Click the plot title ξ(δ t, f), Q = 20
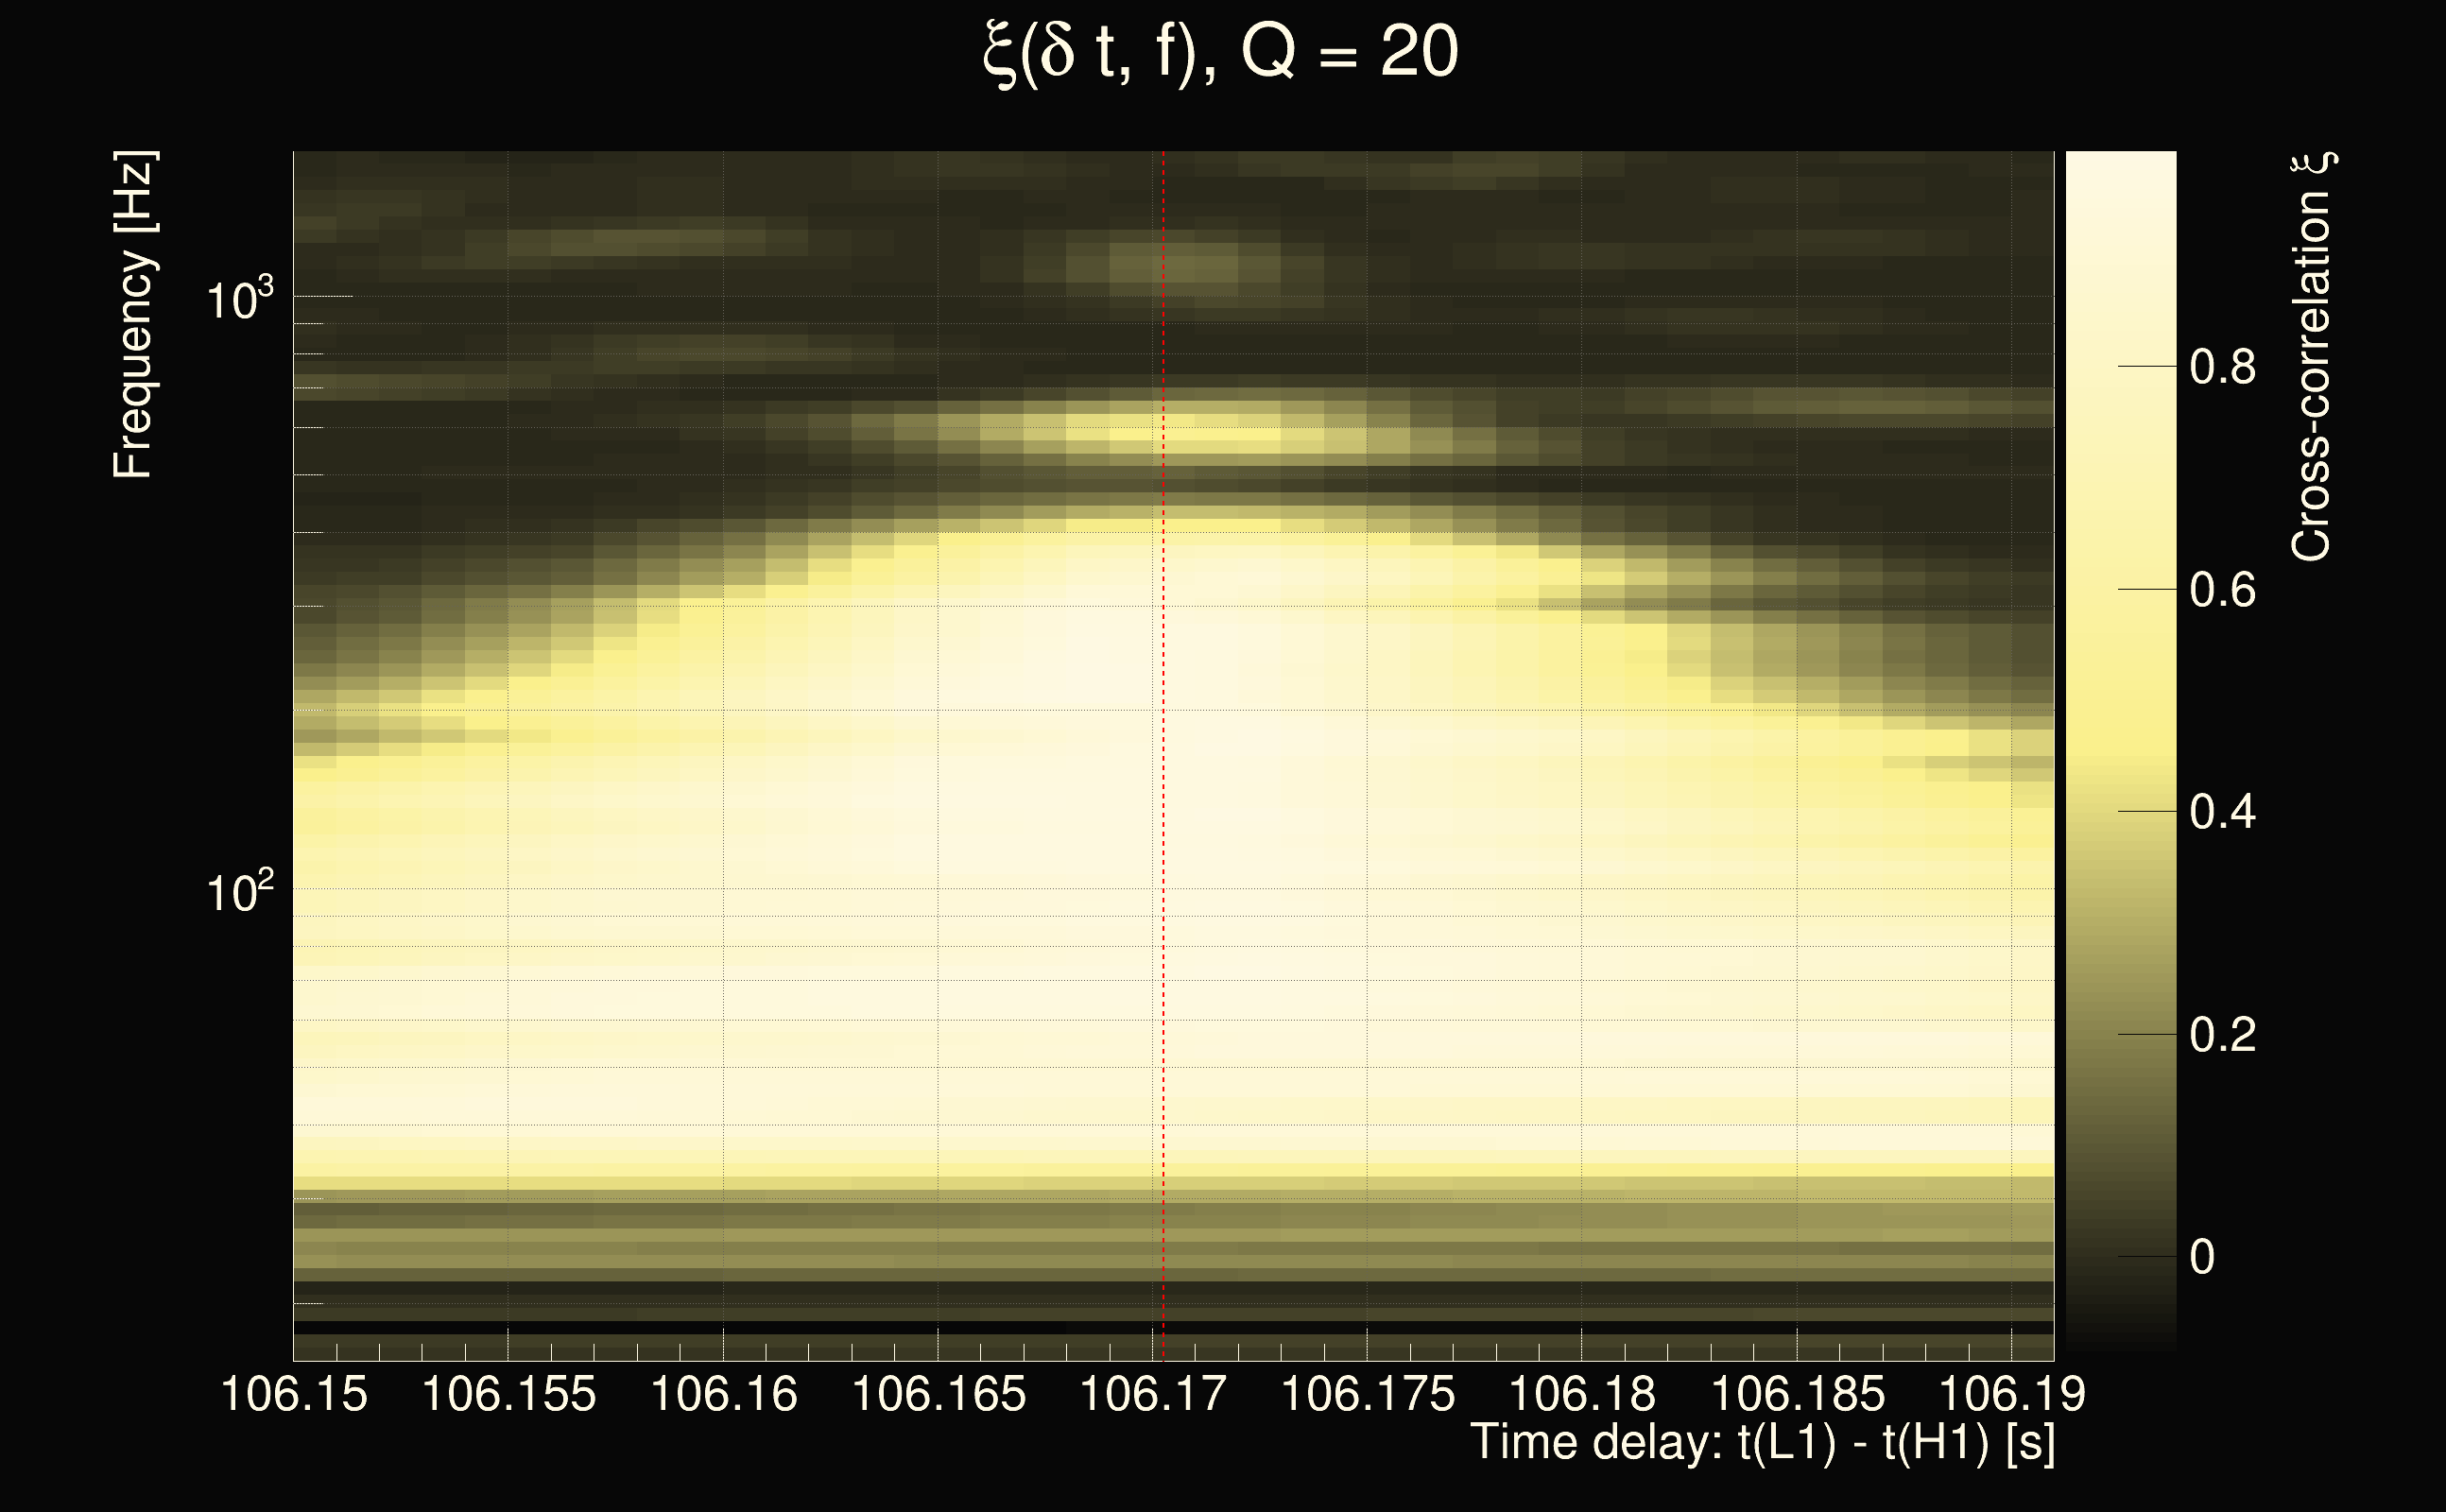Viewport: 2446px width, 1512px height. tap(1220, 52)
